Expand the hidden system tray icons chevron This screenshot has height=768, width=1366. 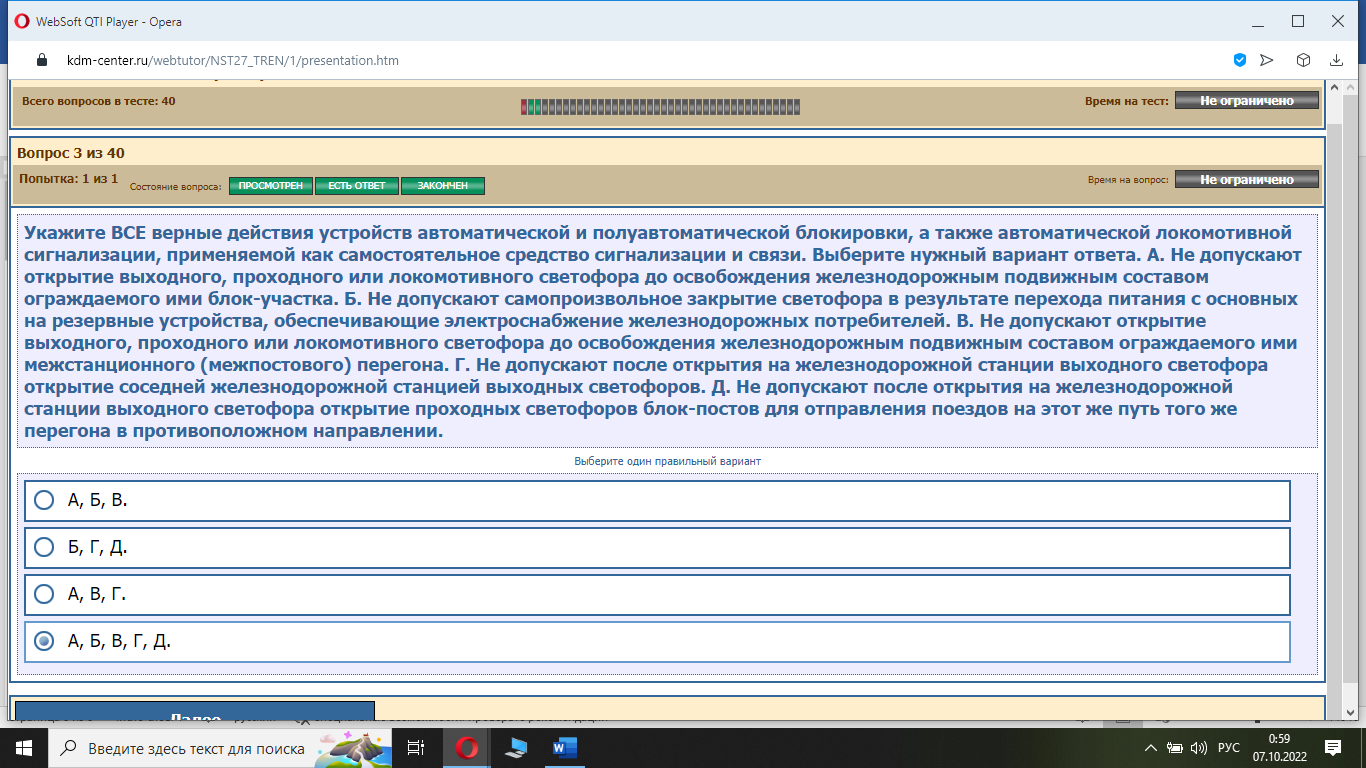click(1149, 748)
